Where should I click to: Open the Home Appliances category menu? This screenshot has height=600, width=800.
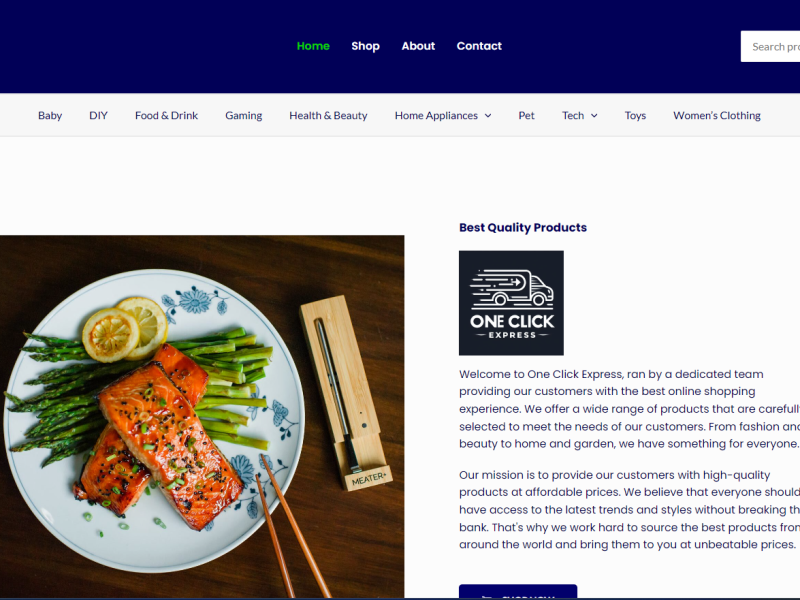pos(436,115)
